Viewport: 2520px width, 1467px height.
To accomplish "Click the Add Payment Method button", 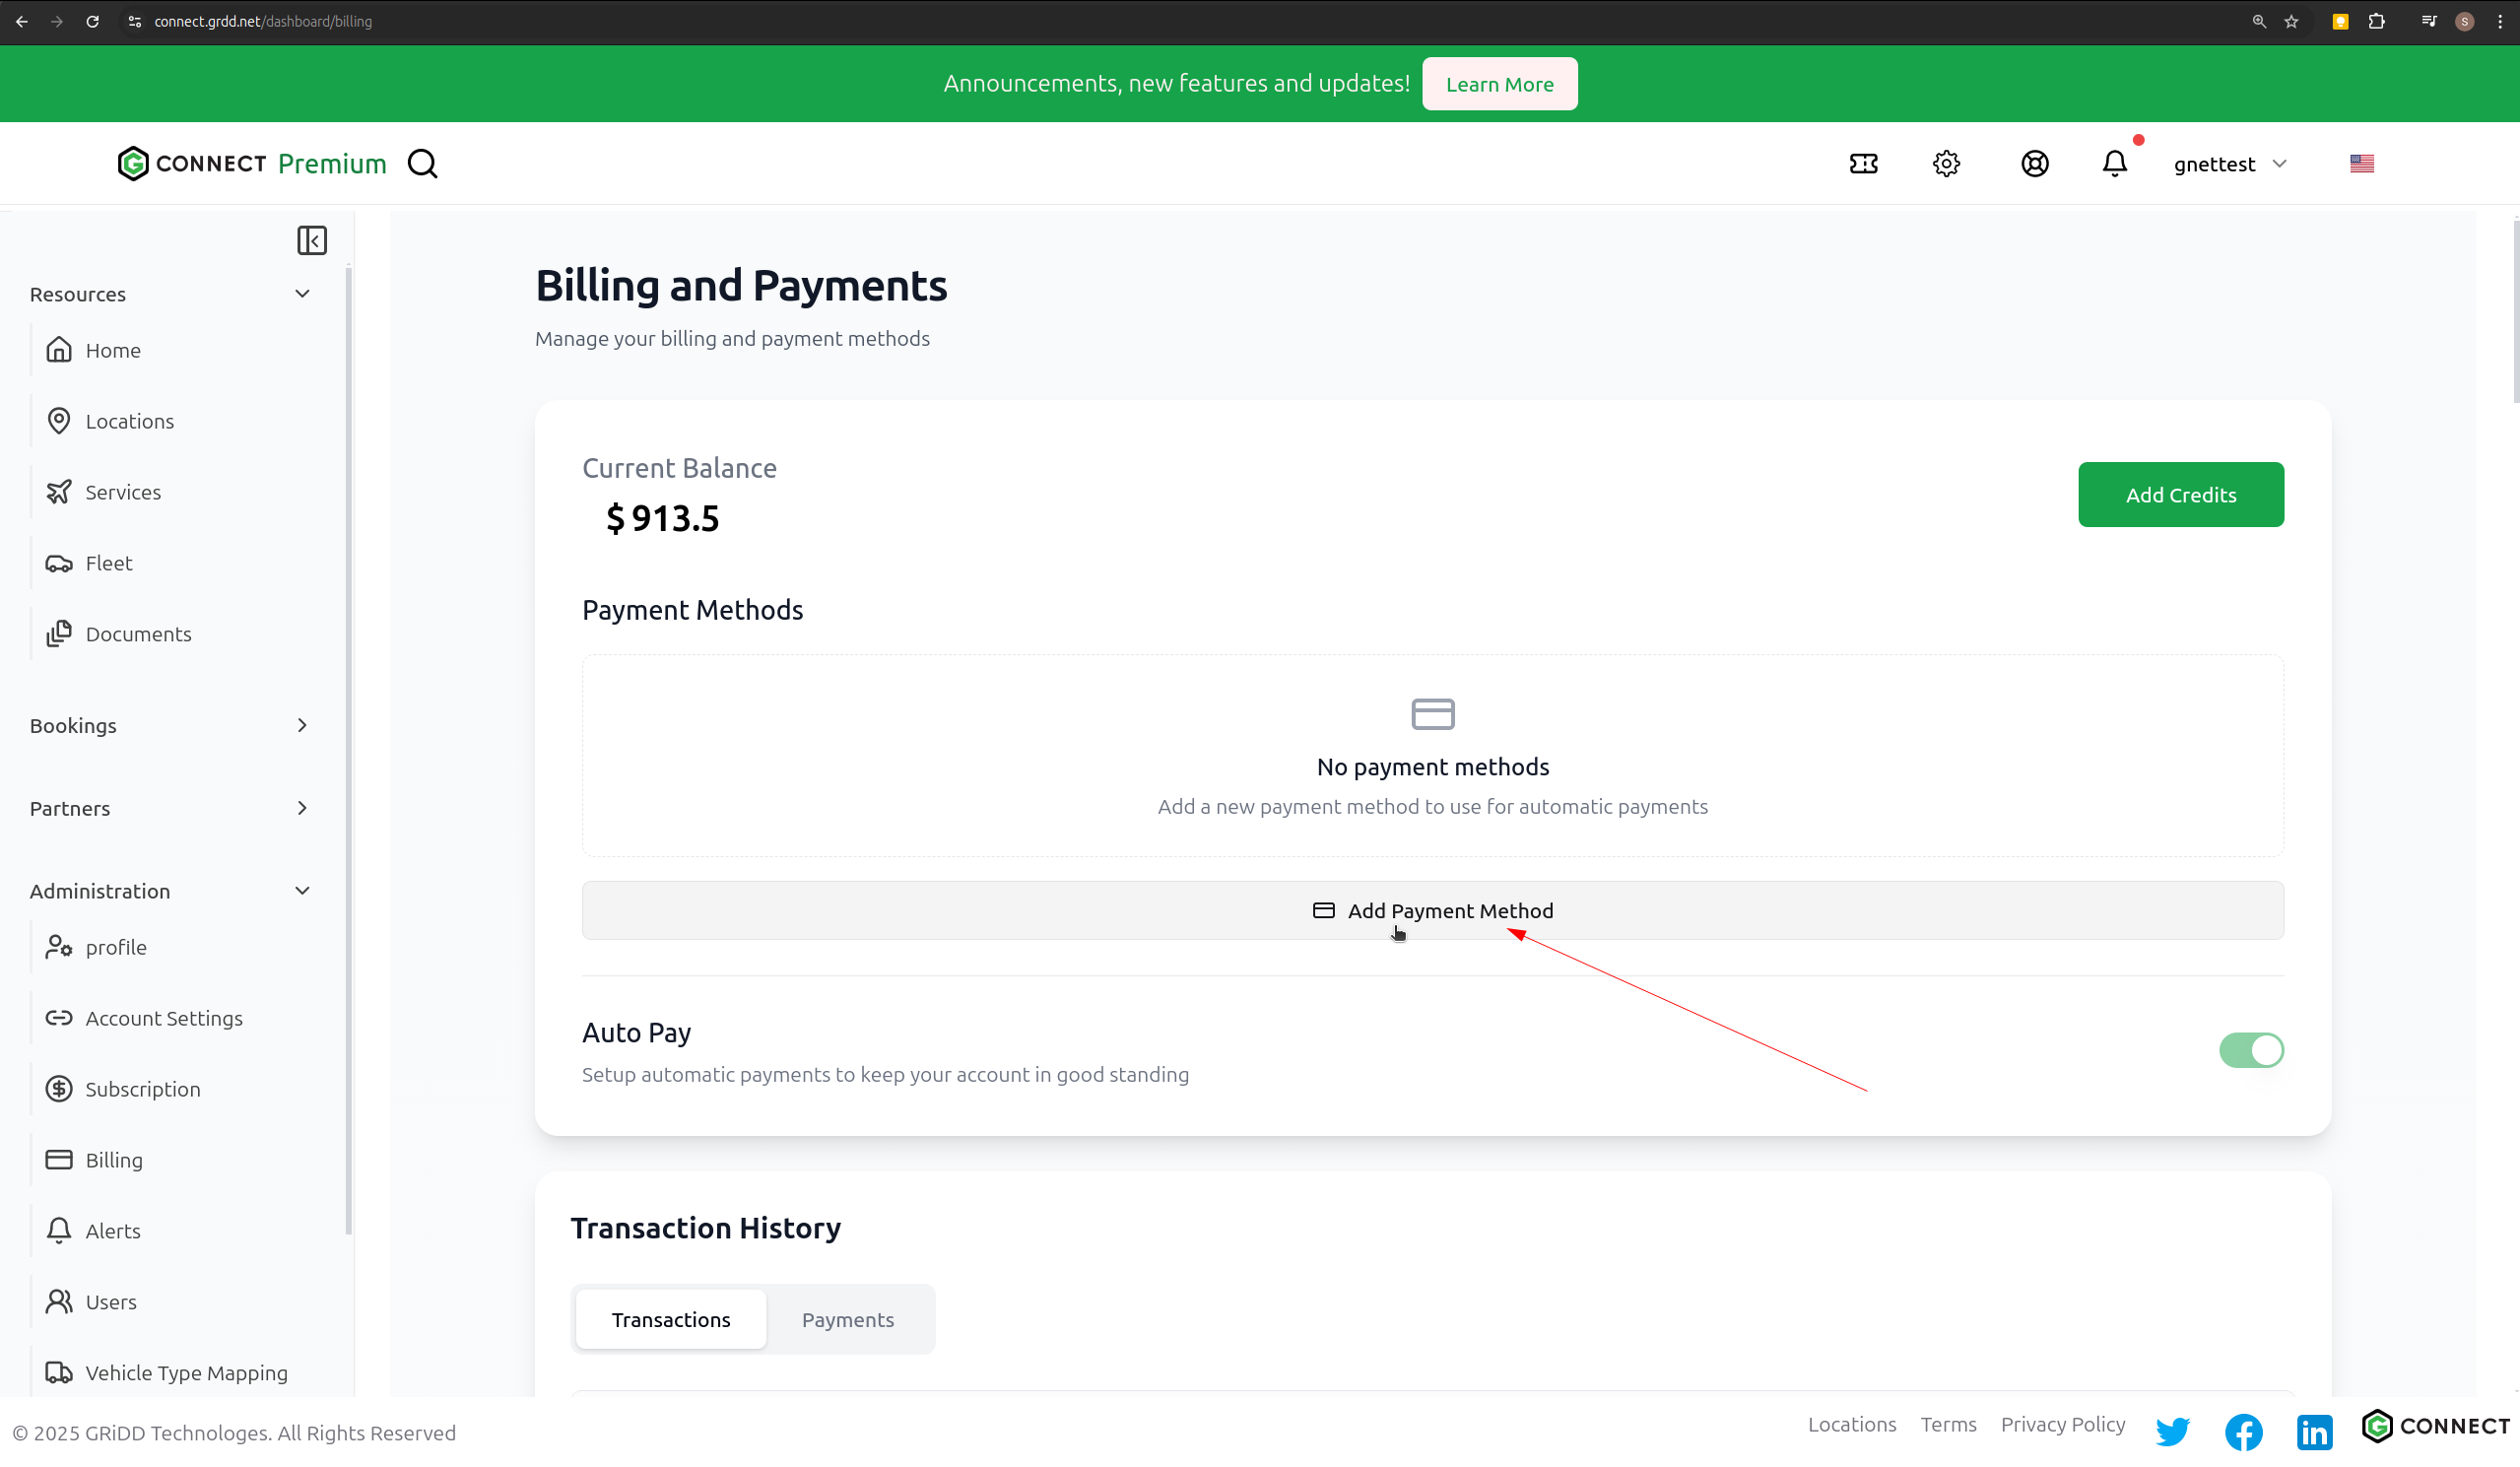I will tap(1432, 910).
